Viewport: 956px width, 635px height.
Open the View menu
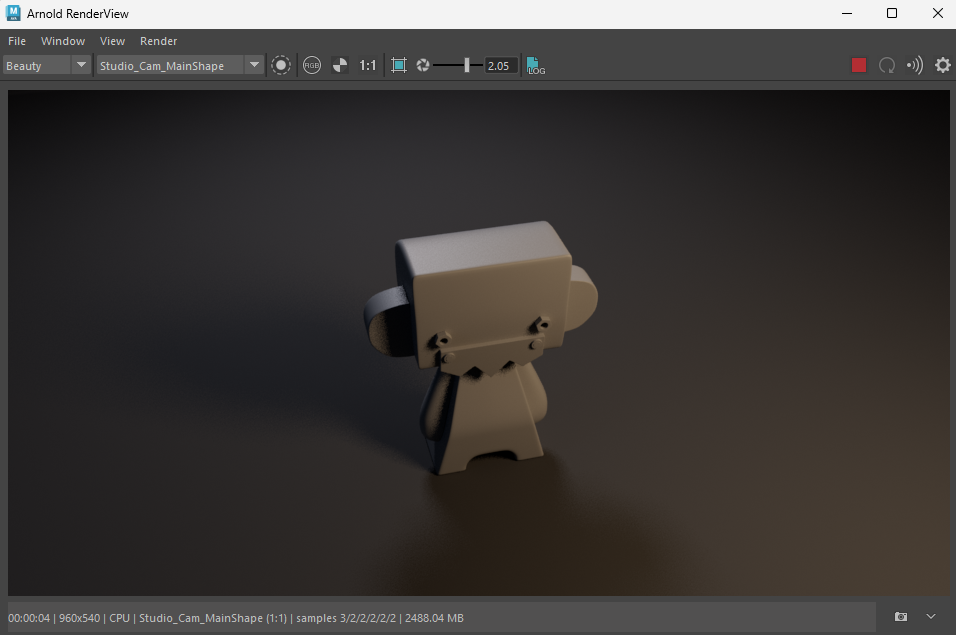point(112,41)
